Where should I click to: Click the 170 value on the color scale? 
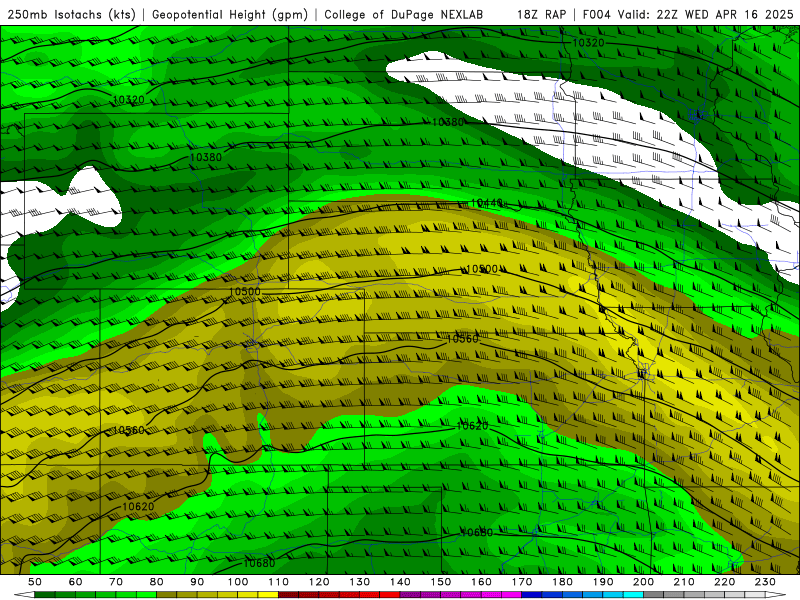coord(522,582)
